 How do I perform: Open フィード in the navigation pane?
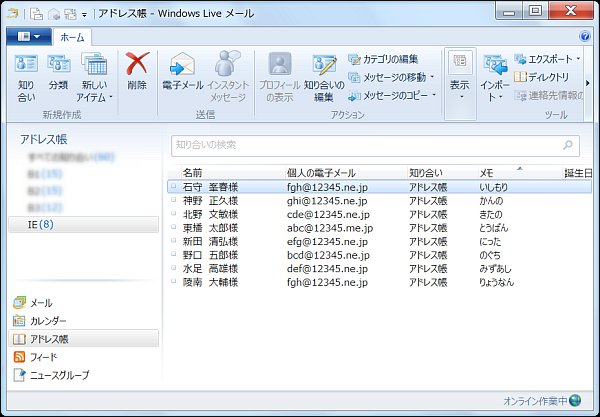(x=35, y=357)
